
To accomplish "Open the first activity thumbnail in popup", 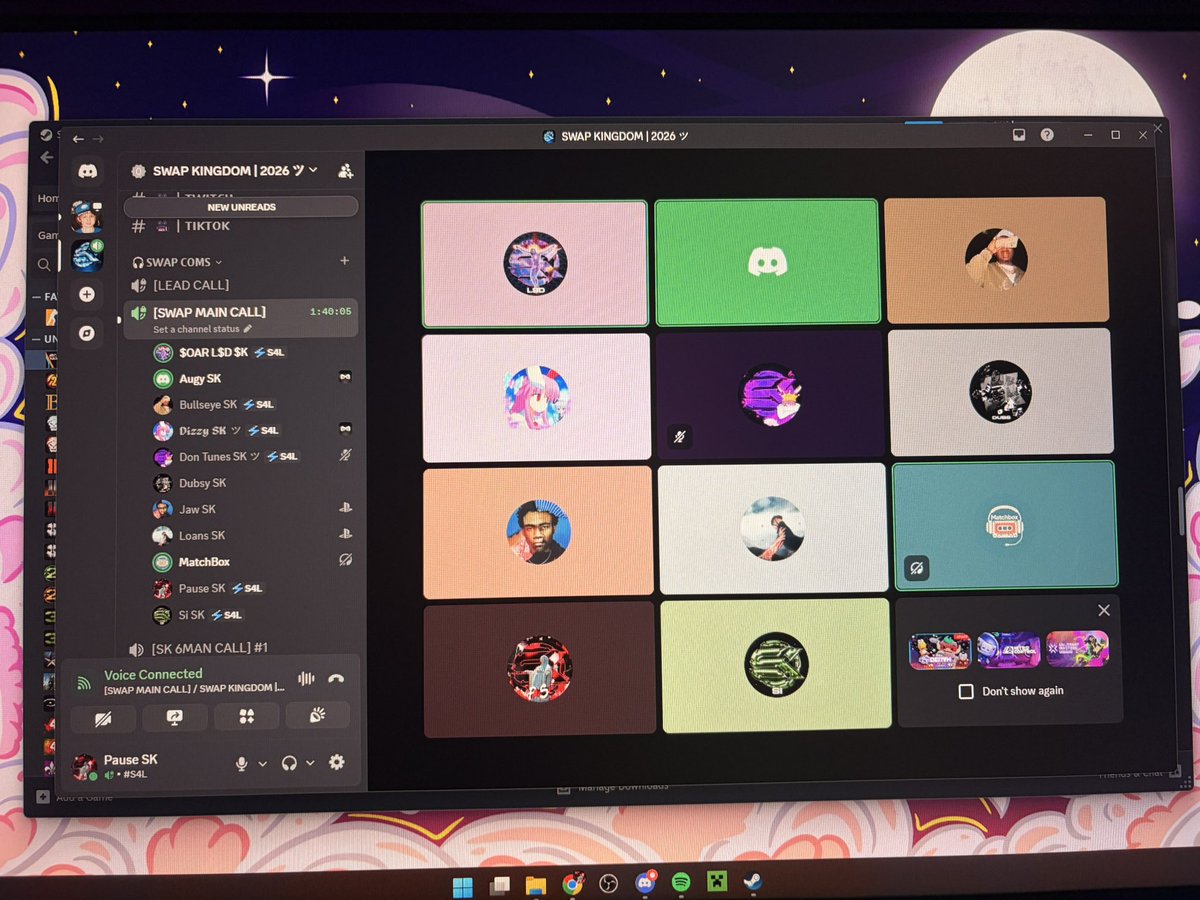I will [x=940, y=651].
